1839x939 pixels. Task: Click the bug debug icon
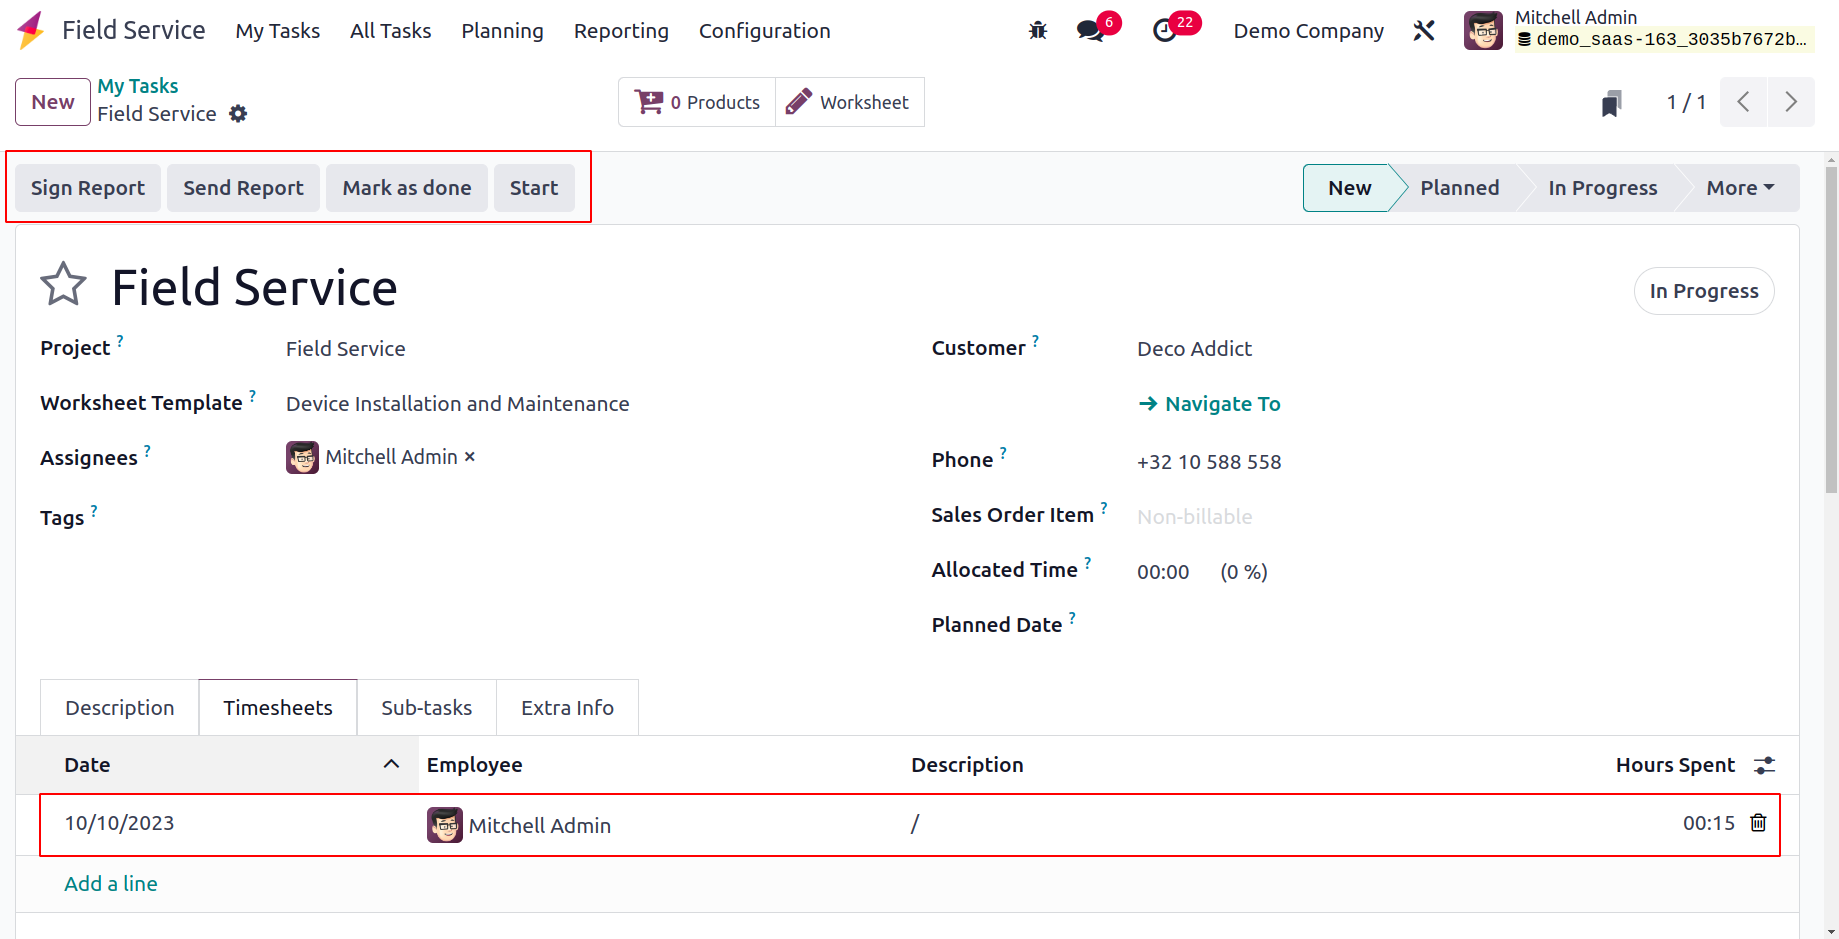pyautogui.click(x=1038, y=31)
